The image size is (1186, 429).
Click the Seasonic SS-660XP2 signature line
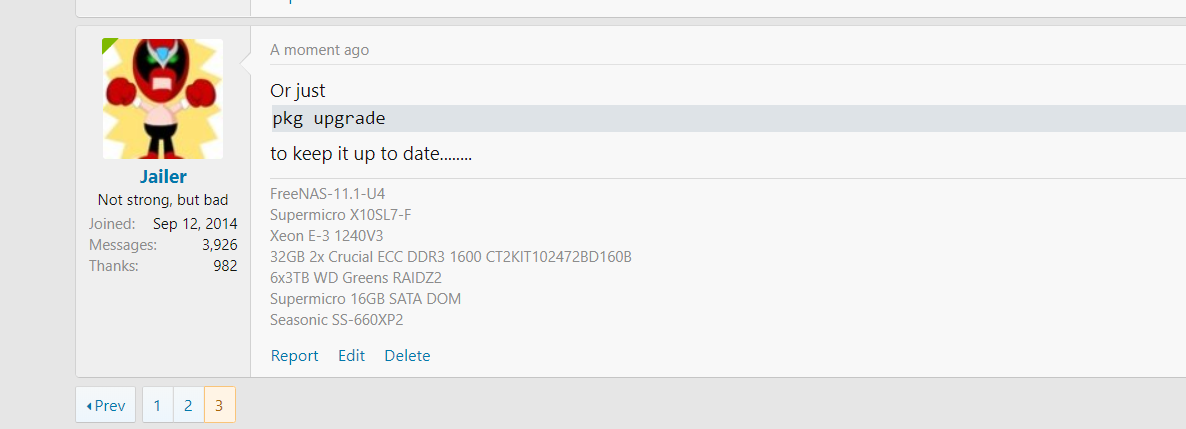tap(336, 320)
